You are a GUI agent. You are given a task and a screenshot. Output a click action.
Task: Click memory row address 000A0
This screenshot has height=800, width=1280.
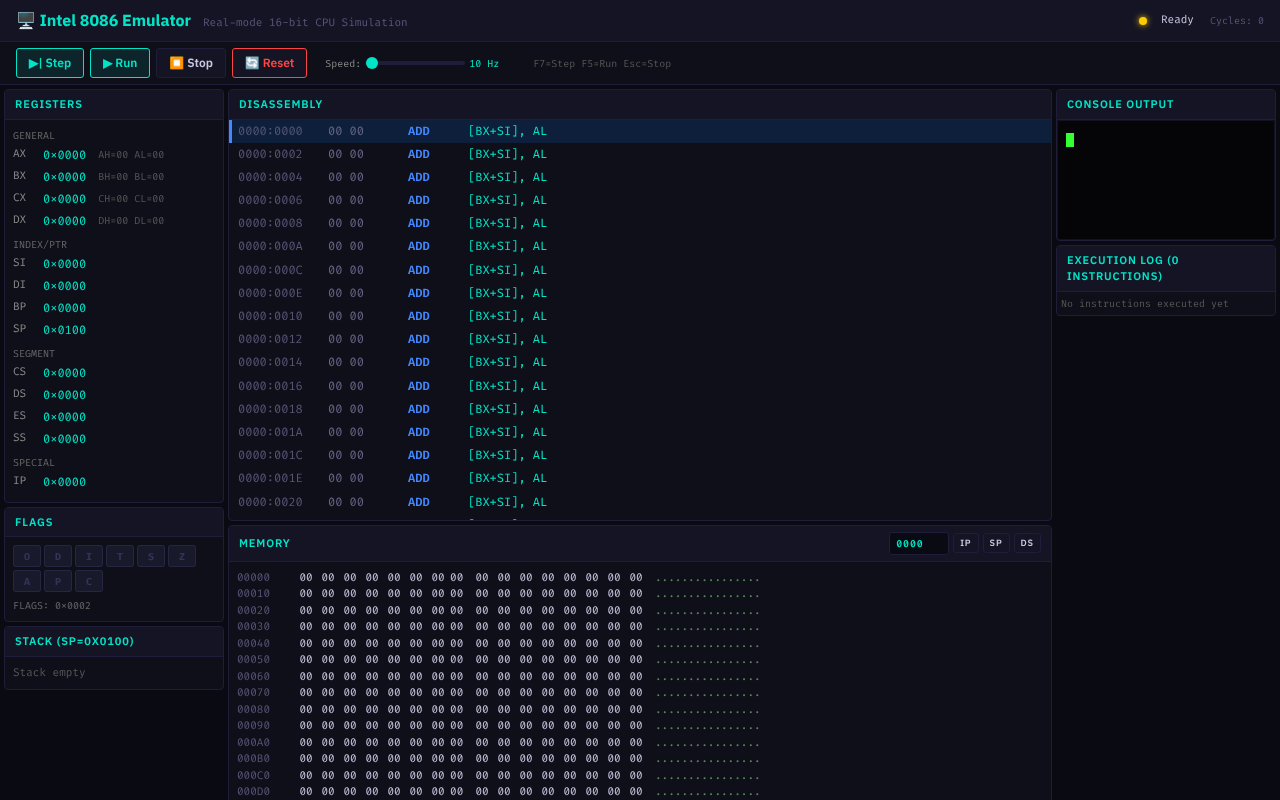click(x=253, y=743)
